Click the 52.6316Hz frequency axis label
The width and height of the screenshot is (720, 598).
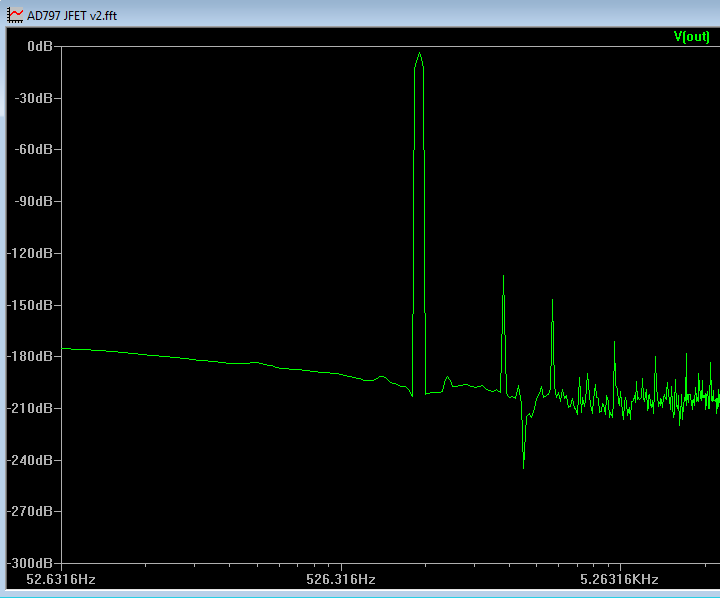(x=61, y=579)
